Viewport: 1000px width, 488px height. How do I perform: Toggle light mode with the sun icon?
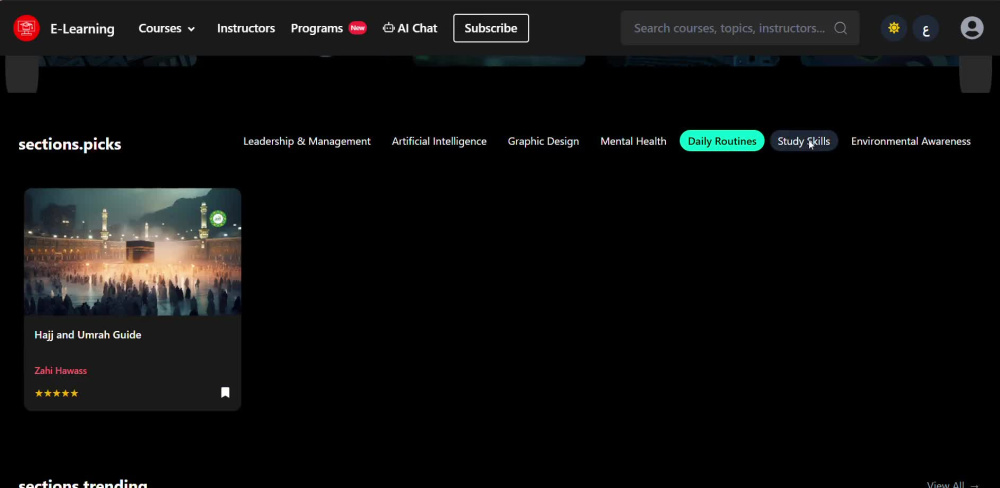point(893,28)
